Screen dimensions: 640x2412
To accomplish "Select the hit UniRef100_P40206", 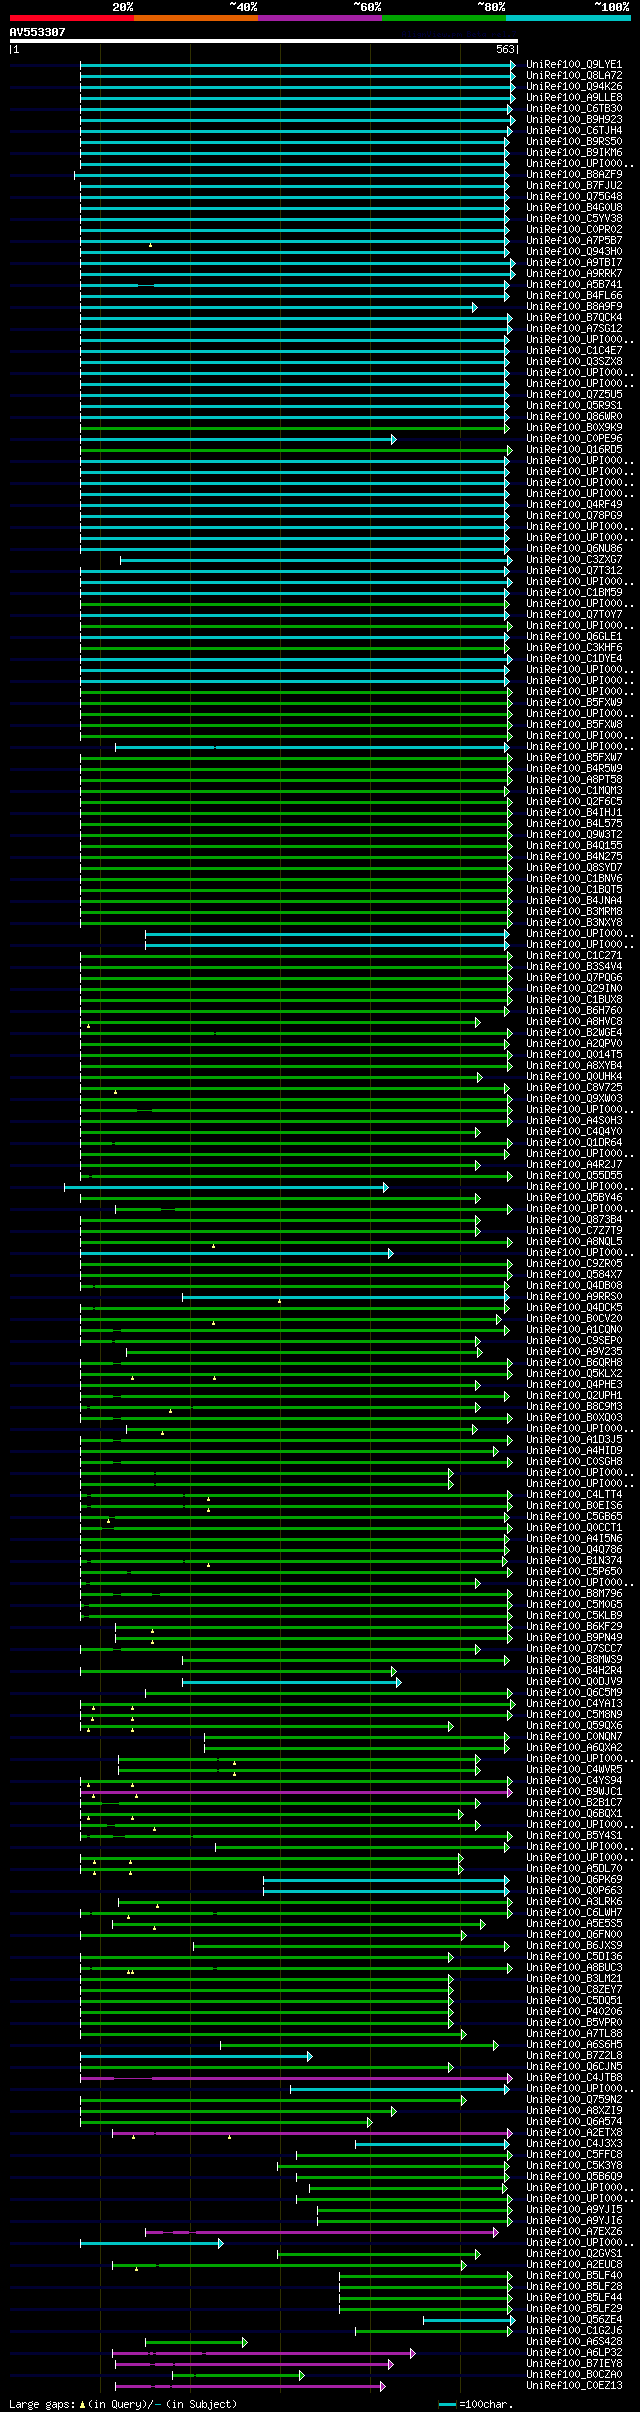I will [574, 2012].
